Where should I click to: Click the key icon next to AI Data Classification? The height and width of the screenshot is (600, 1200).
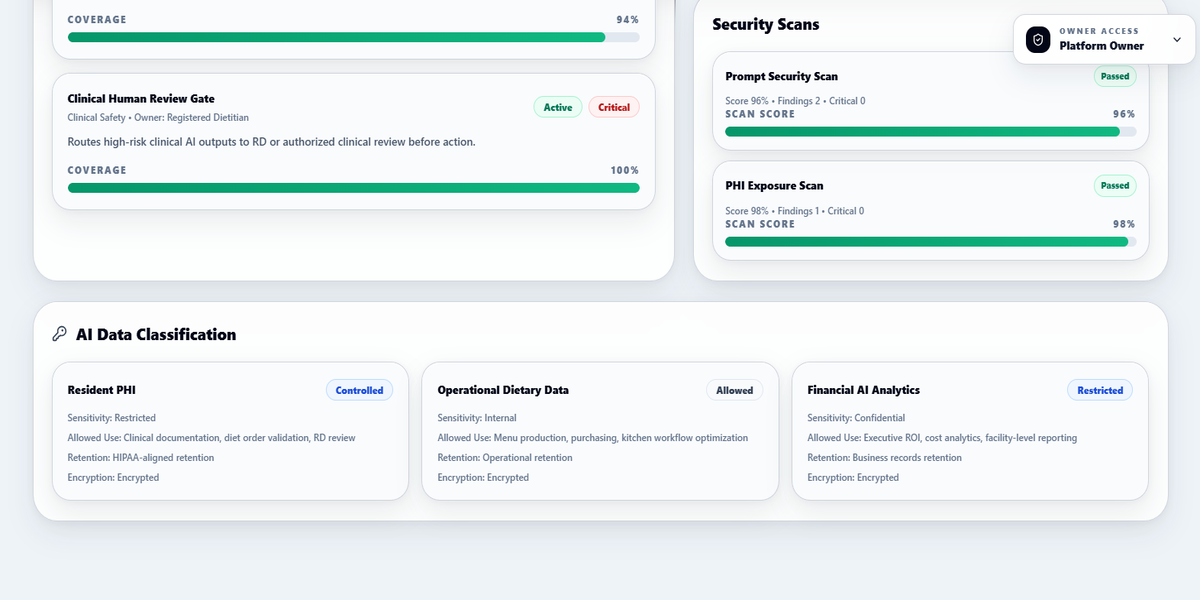[x=59, y=334]
